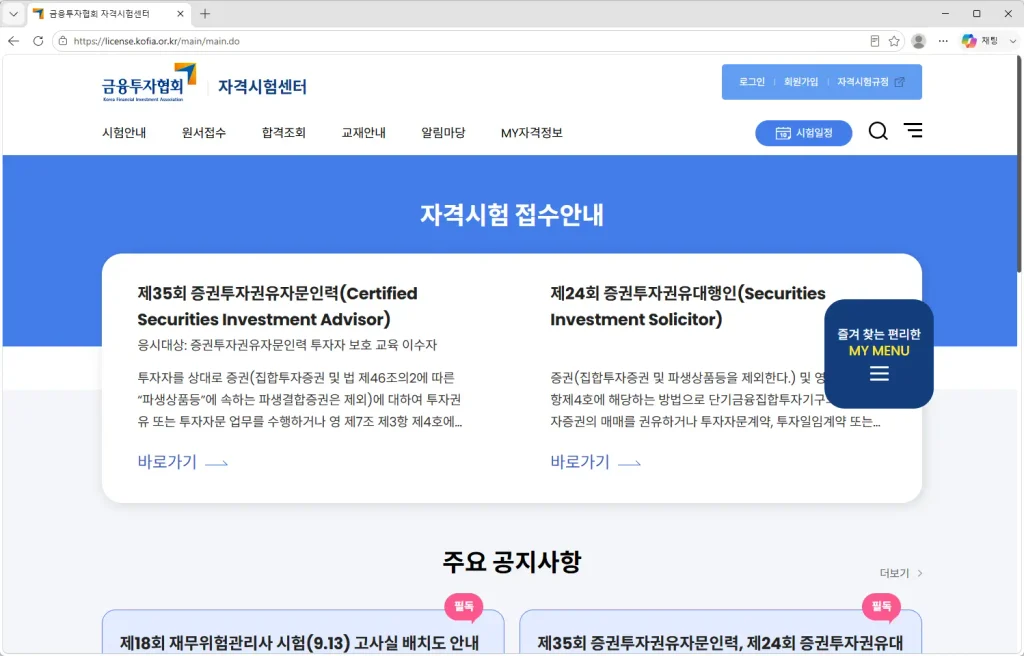Viewport: 1024px width, 656px height.
Task: Open the browser profile avatar
Action: point(918,41)
